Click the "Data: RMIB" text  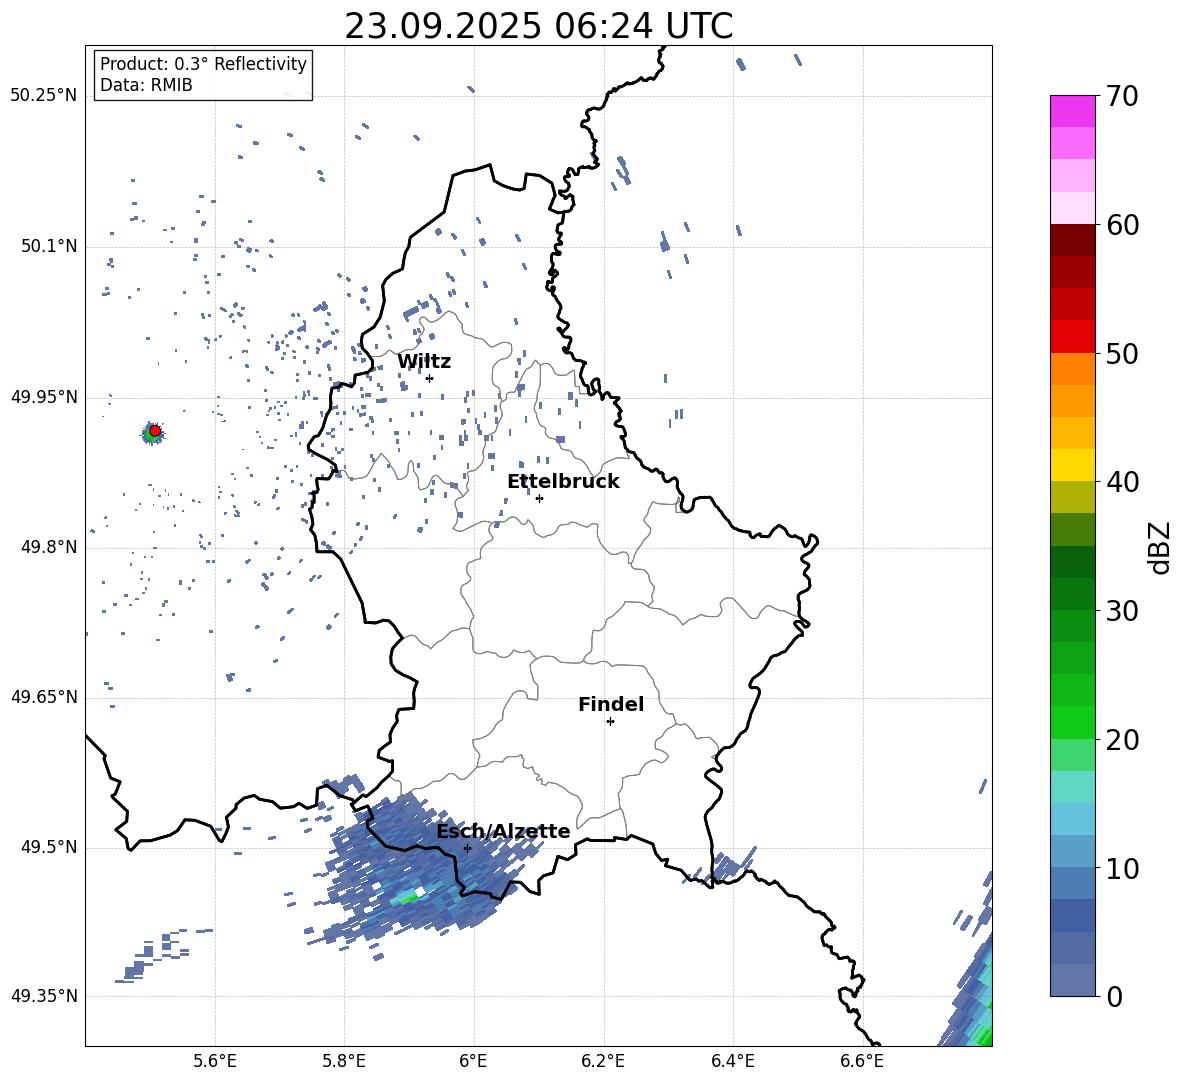[x=146, y=85]
